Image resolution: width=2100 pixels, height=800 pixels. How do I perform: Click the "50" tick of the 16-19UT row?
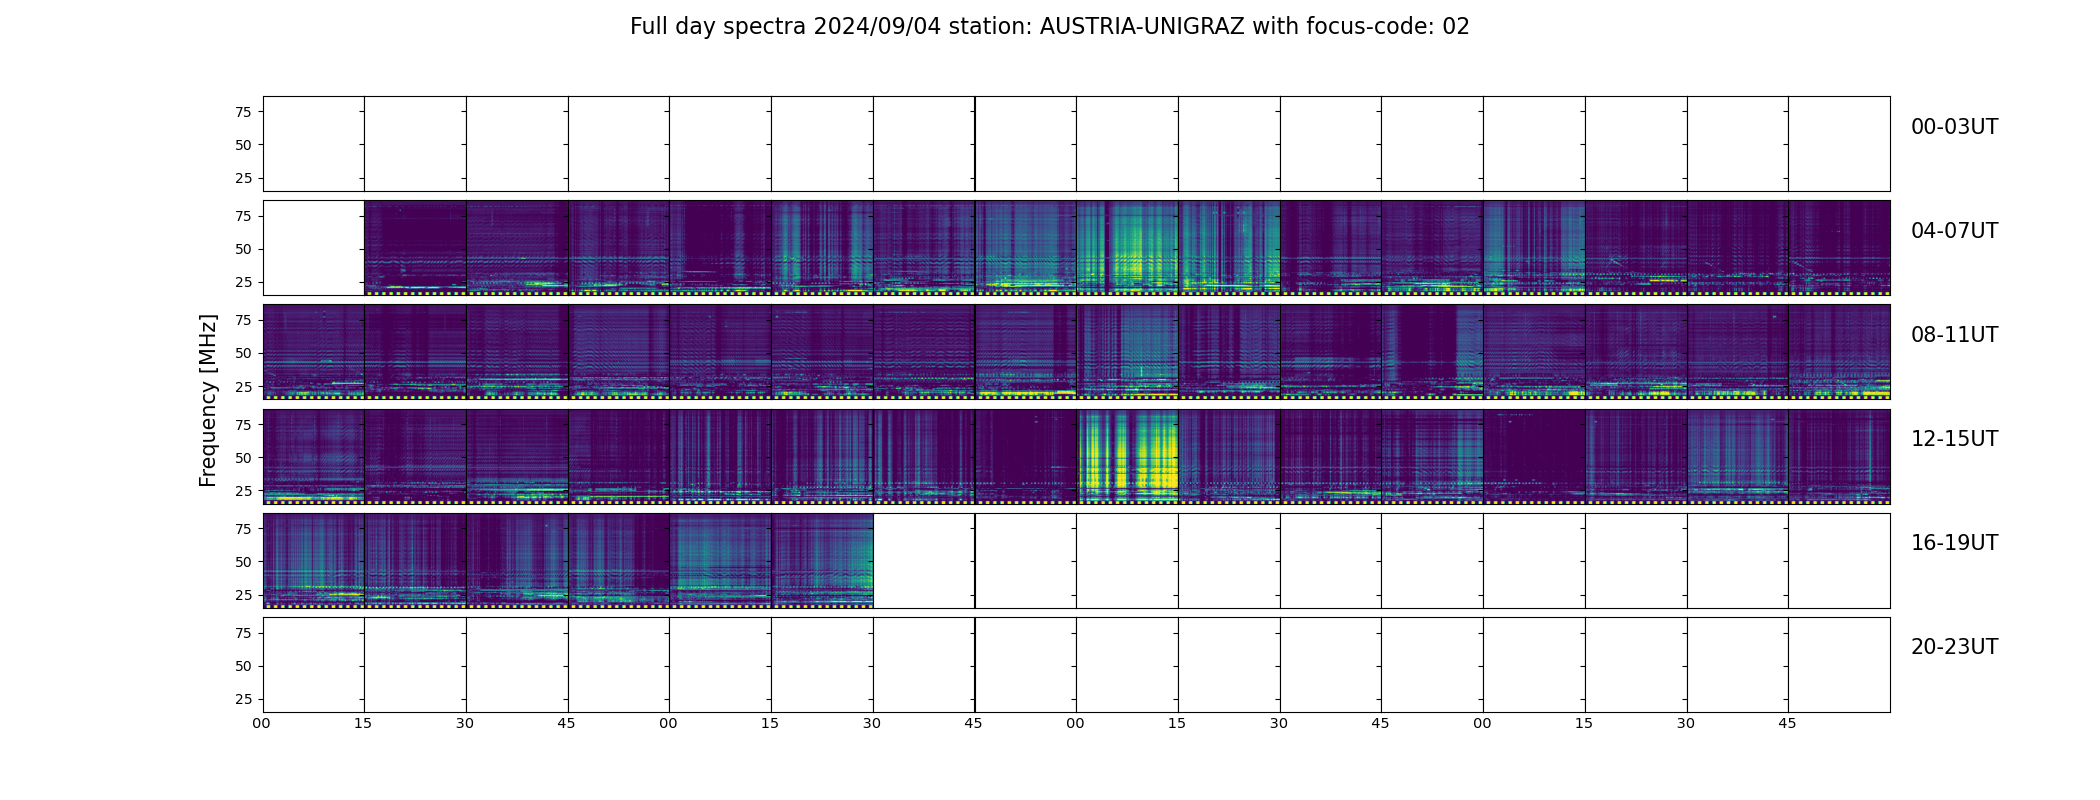(x=243, y=562)
